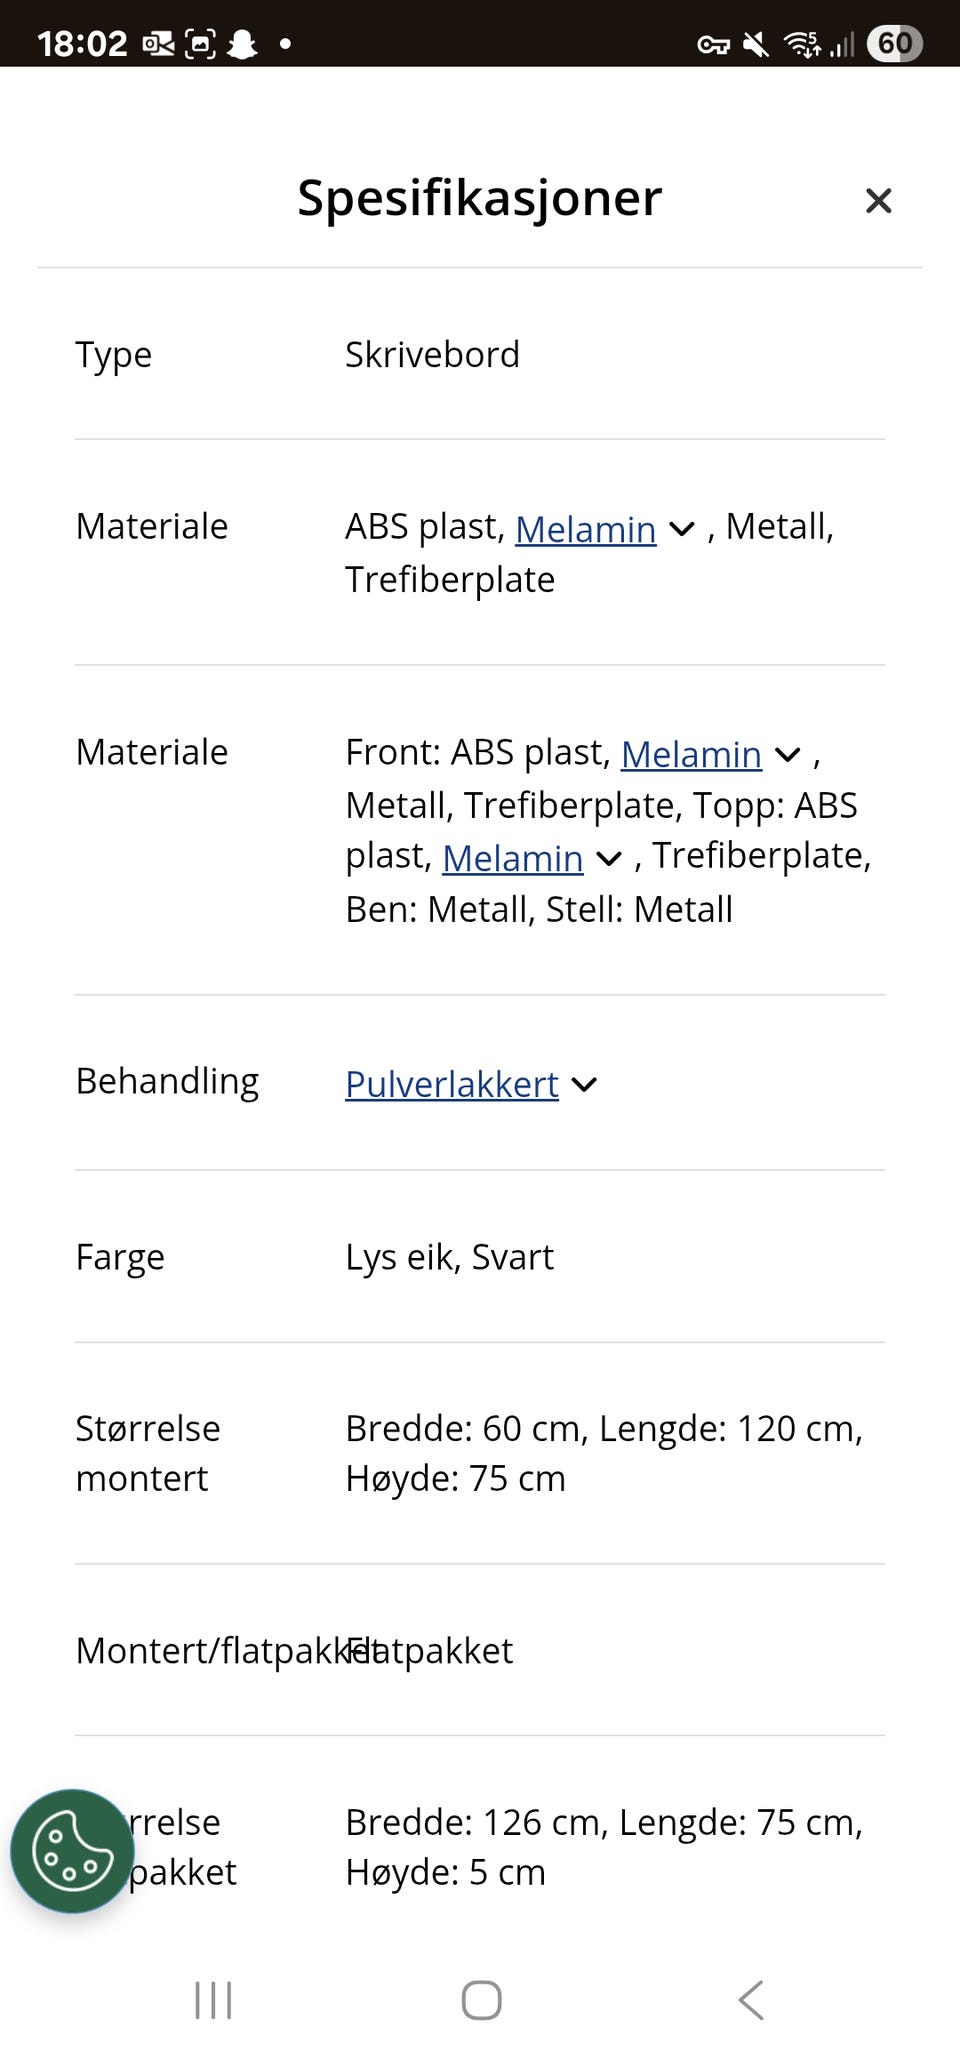The image size is (960, 2059).
Task: Expand the Melamin chevron next to Topp materials
Action: 607,858
